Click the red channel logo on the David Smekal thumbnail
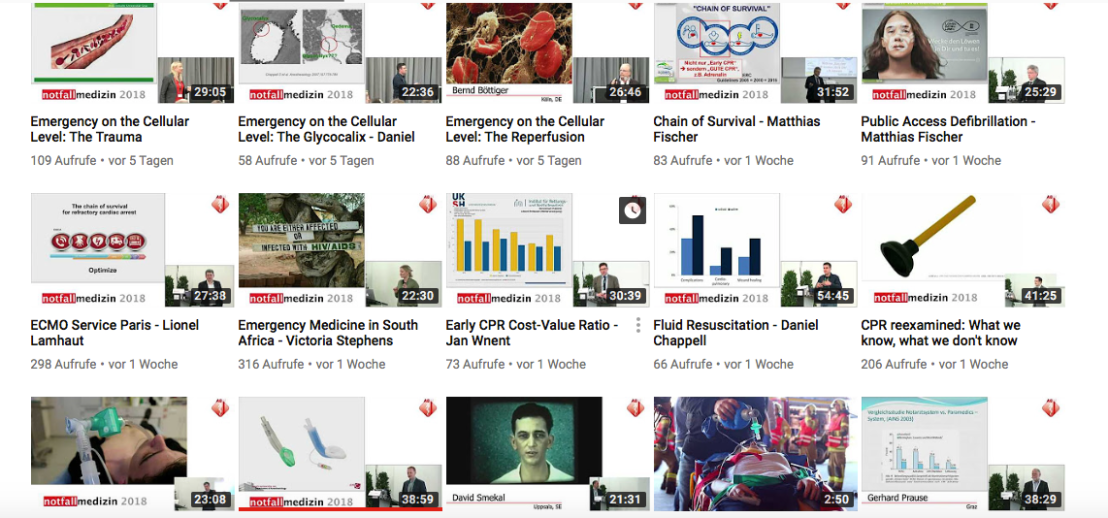 tap(635, 408)
